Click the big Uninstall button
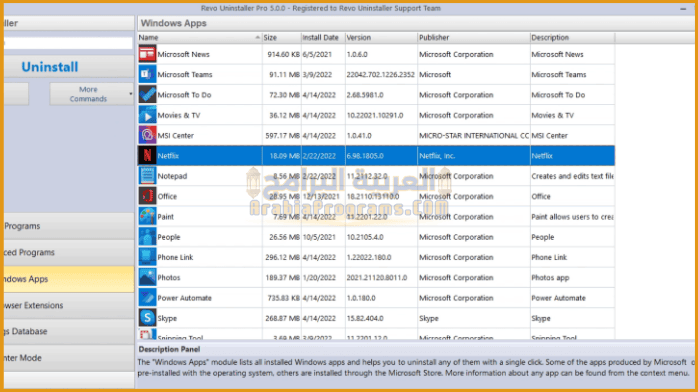 tap(68, 67)
